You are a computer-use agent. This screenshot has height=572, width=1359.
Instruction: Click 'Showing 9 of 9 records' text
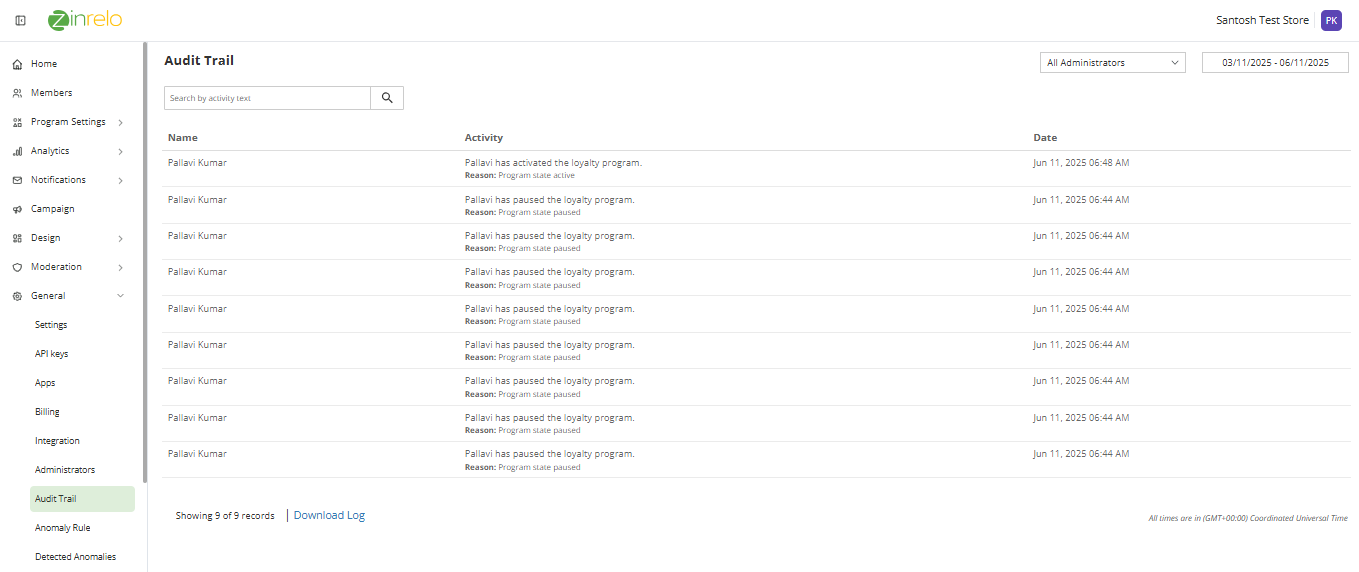225,516
